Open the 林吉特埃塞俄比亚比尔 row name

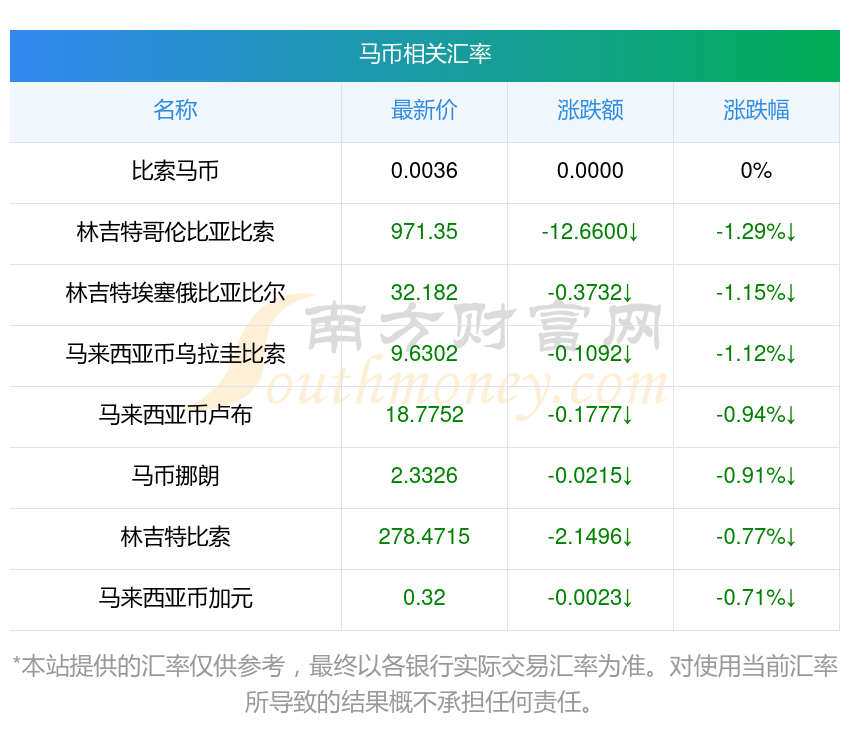175,293
